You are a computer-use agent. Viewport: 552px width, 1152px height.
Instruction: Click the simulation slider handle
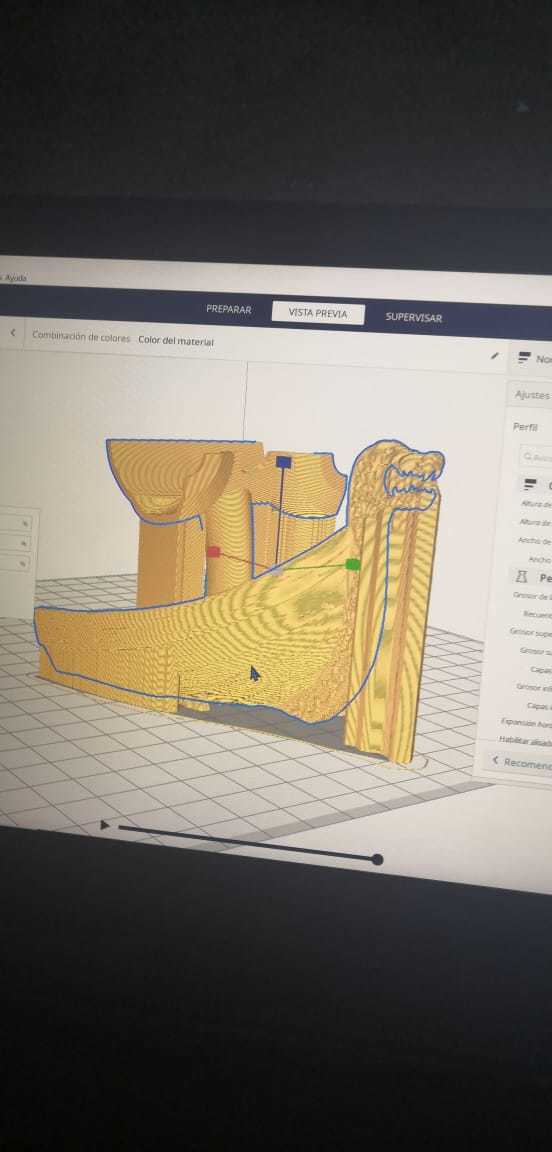point(377,859)
